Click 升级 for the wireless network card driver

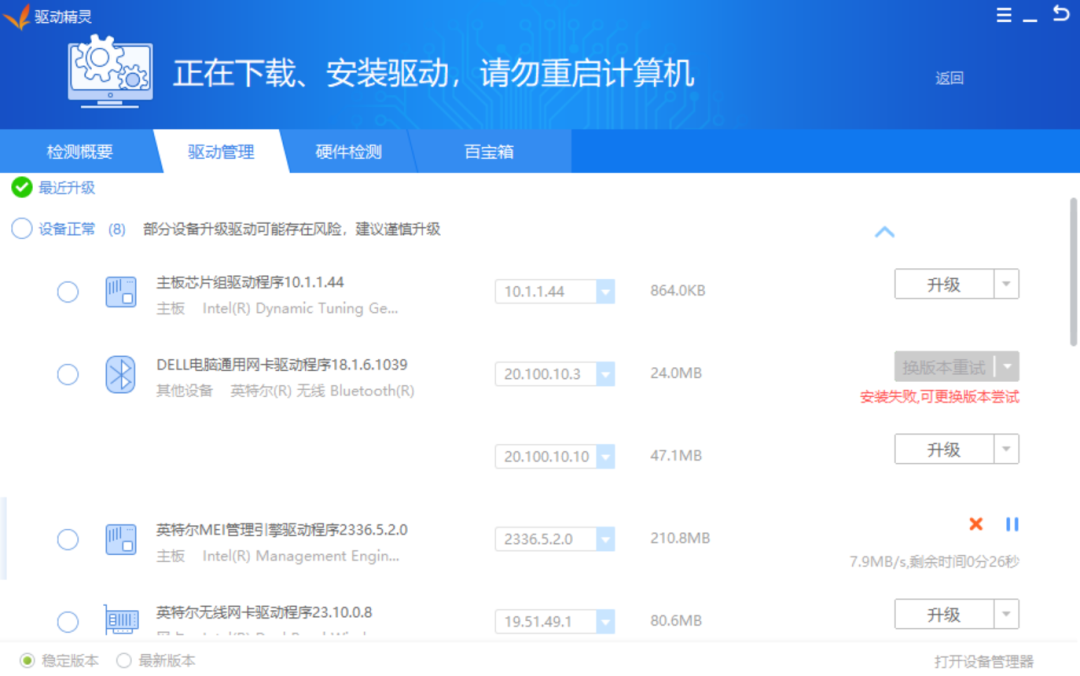(x=944, y=614)
